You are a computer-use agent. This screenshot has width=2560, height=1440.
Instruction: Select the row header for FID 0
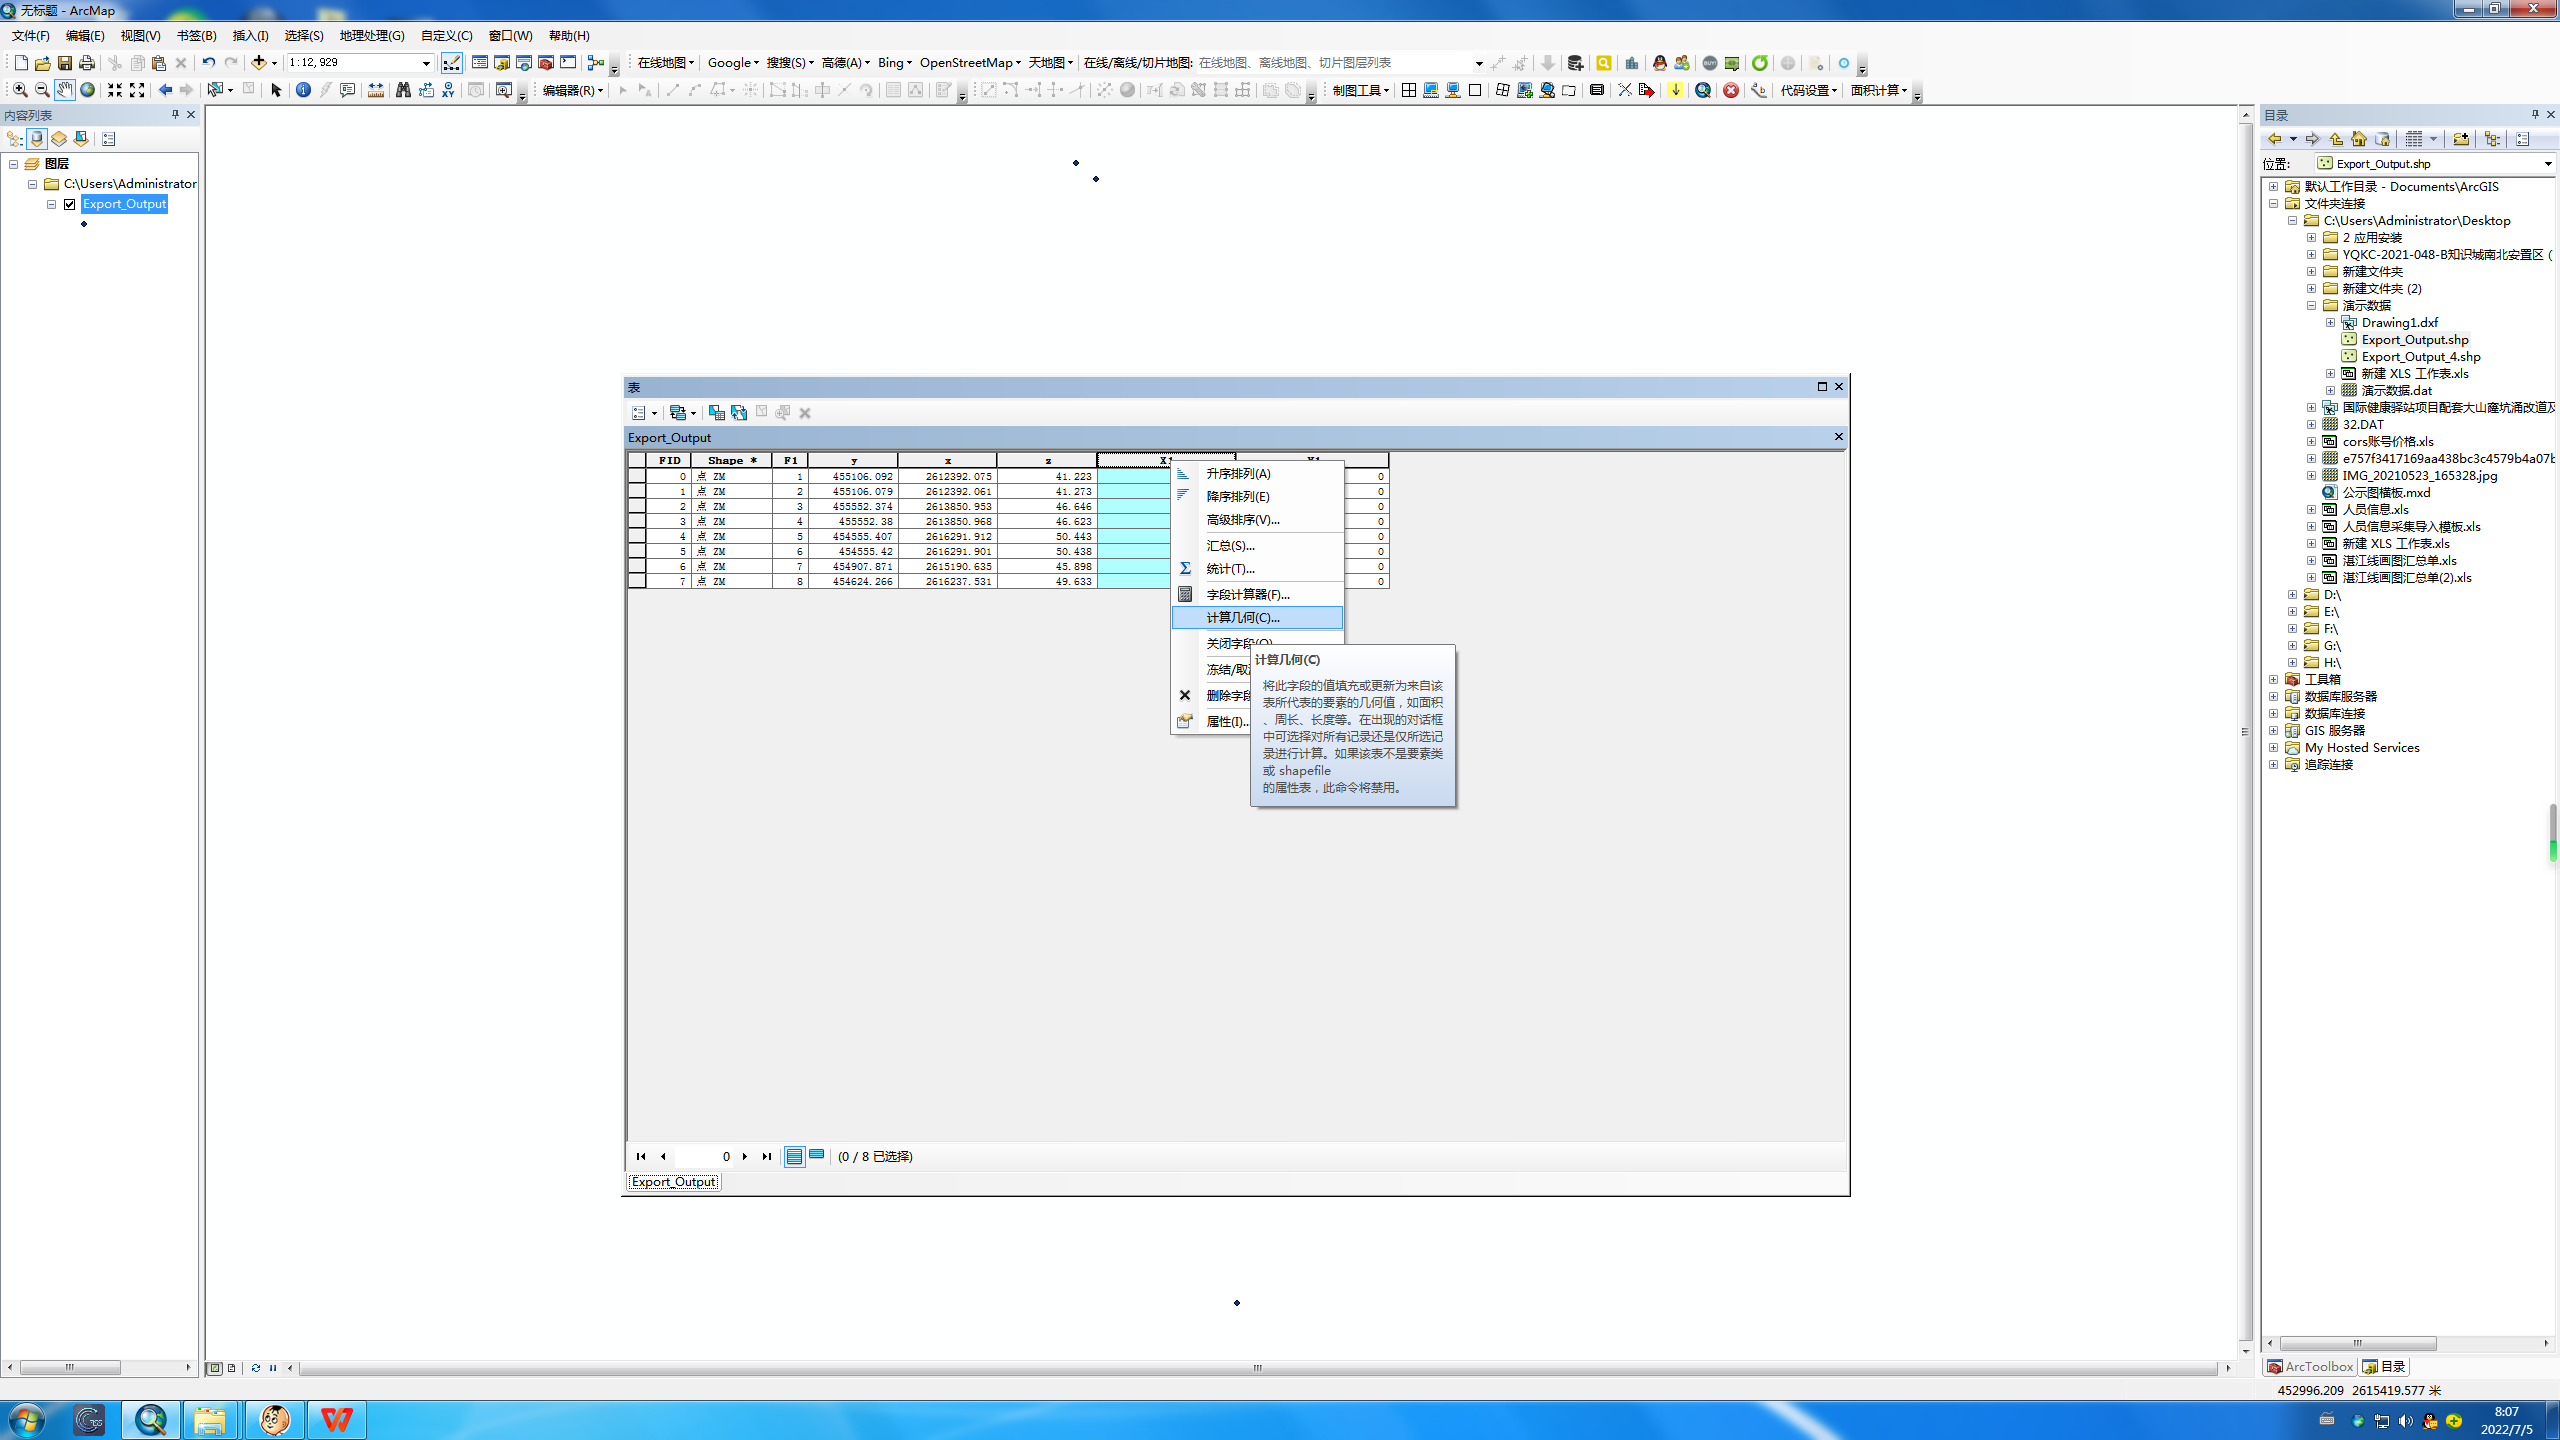point(637,476)
